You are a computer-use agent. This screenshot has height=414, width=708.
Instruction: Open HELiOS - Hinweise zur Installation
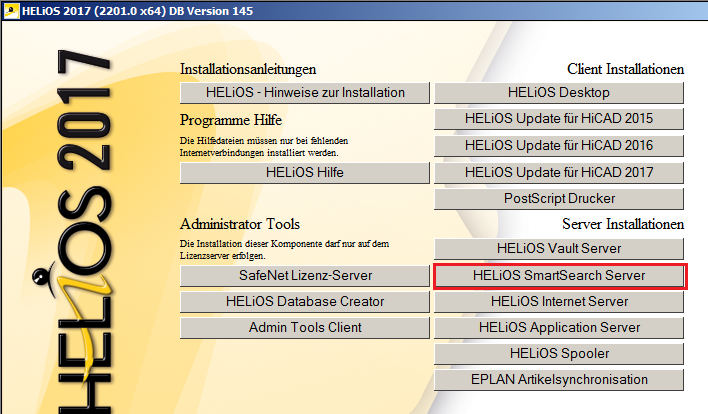305,93
